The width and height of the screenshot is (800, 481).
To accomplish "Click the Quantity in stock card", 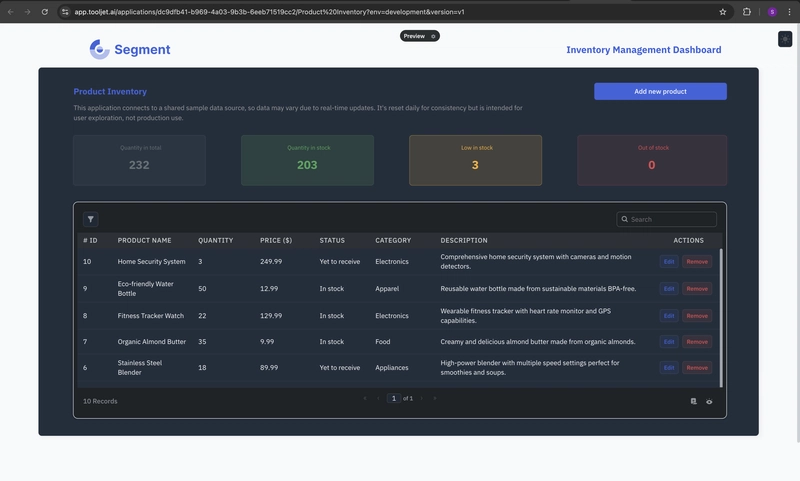I will coord(307,160).
